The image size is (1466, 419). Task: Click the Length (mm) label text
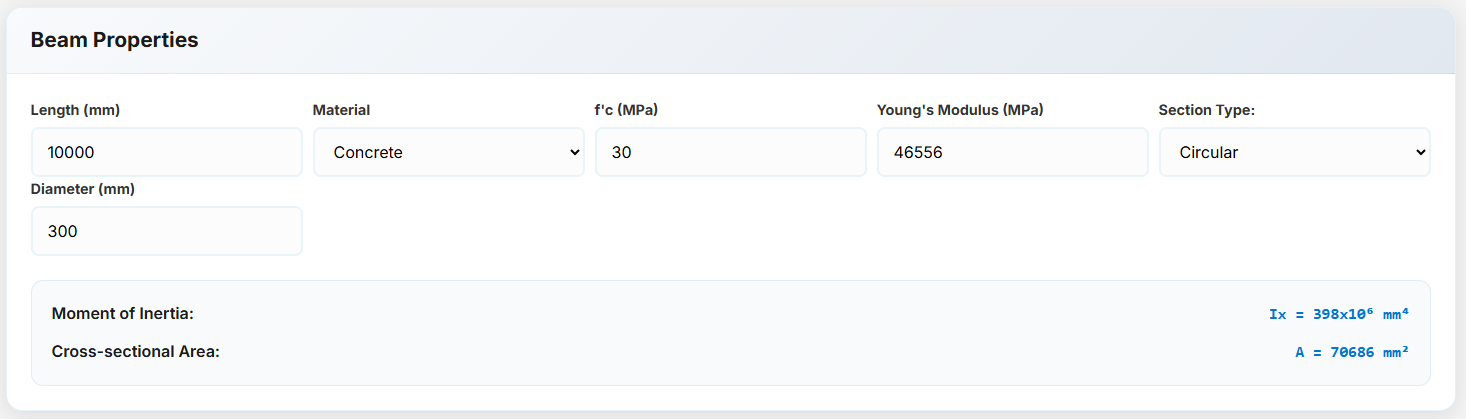75,110
